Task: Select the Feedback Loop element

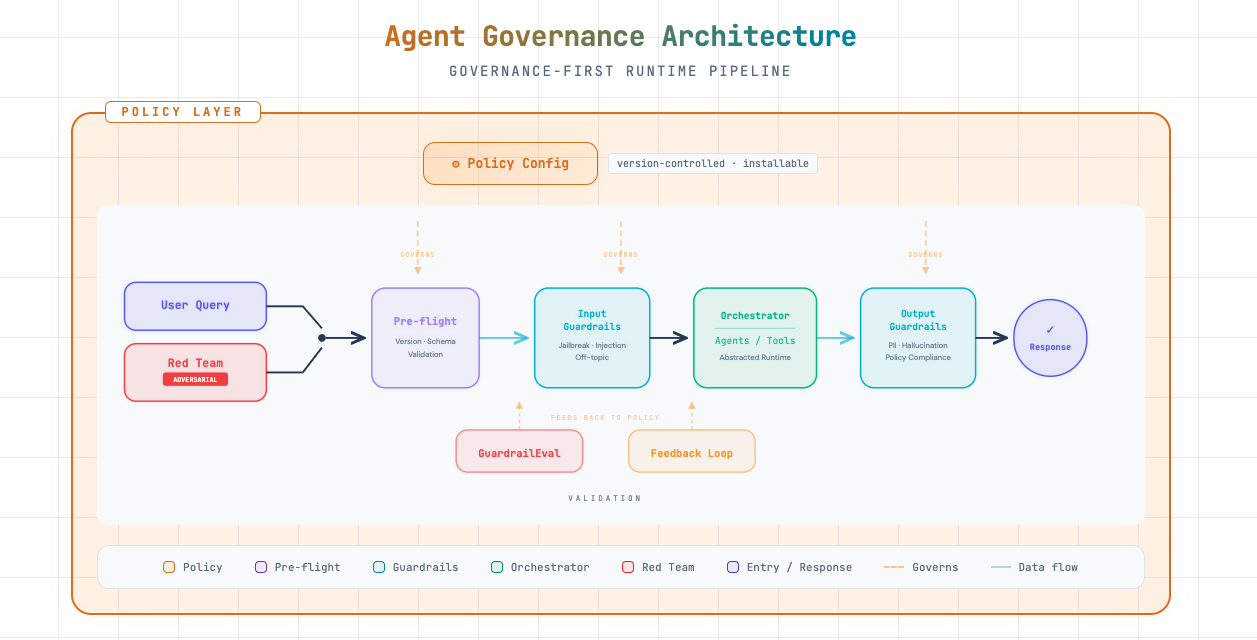Action: (691, 451)
